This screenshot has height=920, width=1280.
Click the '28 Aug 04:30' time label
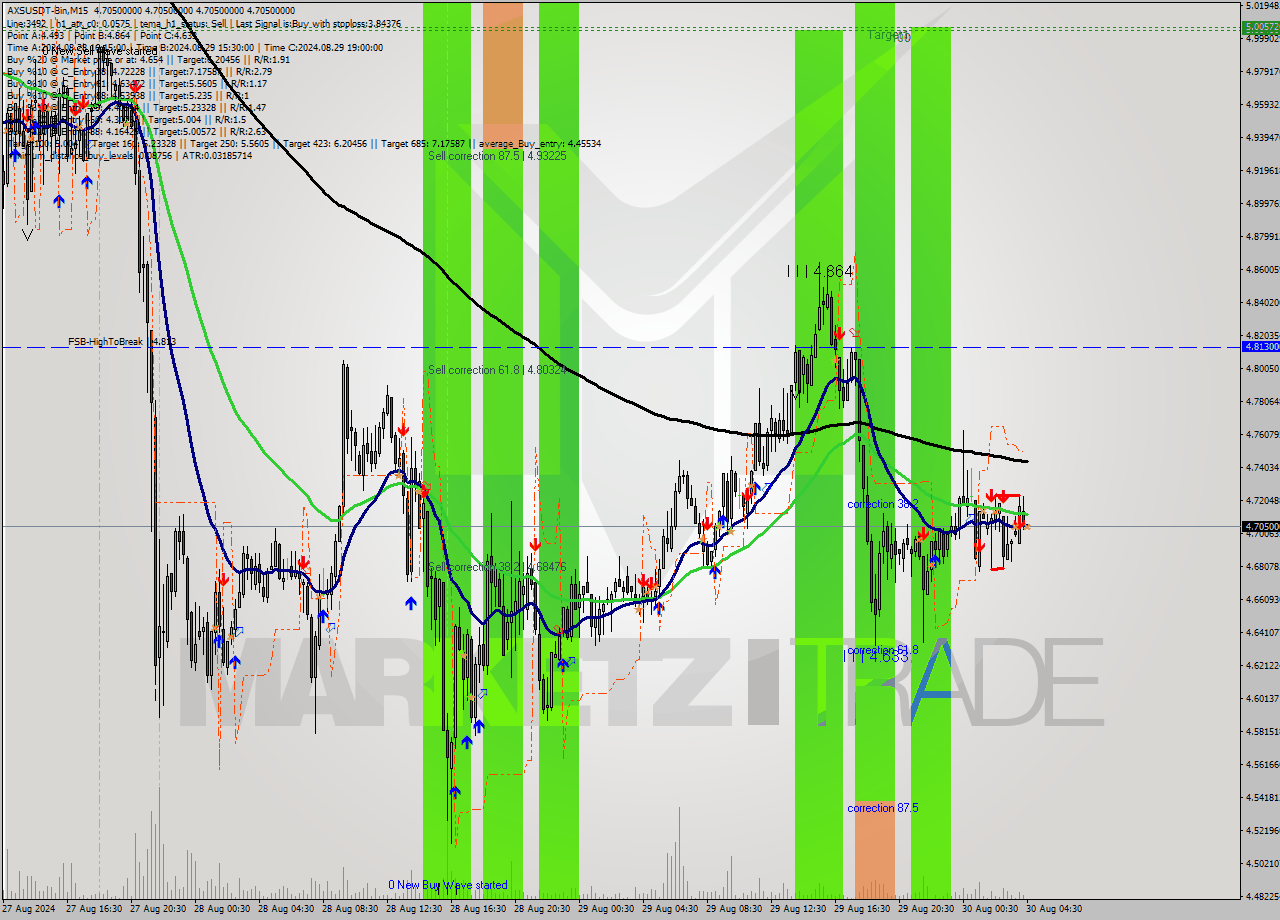point(287,909)
